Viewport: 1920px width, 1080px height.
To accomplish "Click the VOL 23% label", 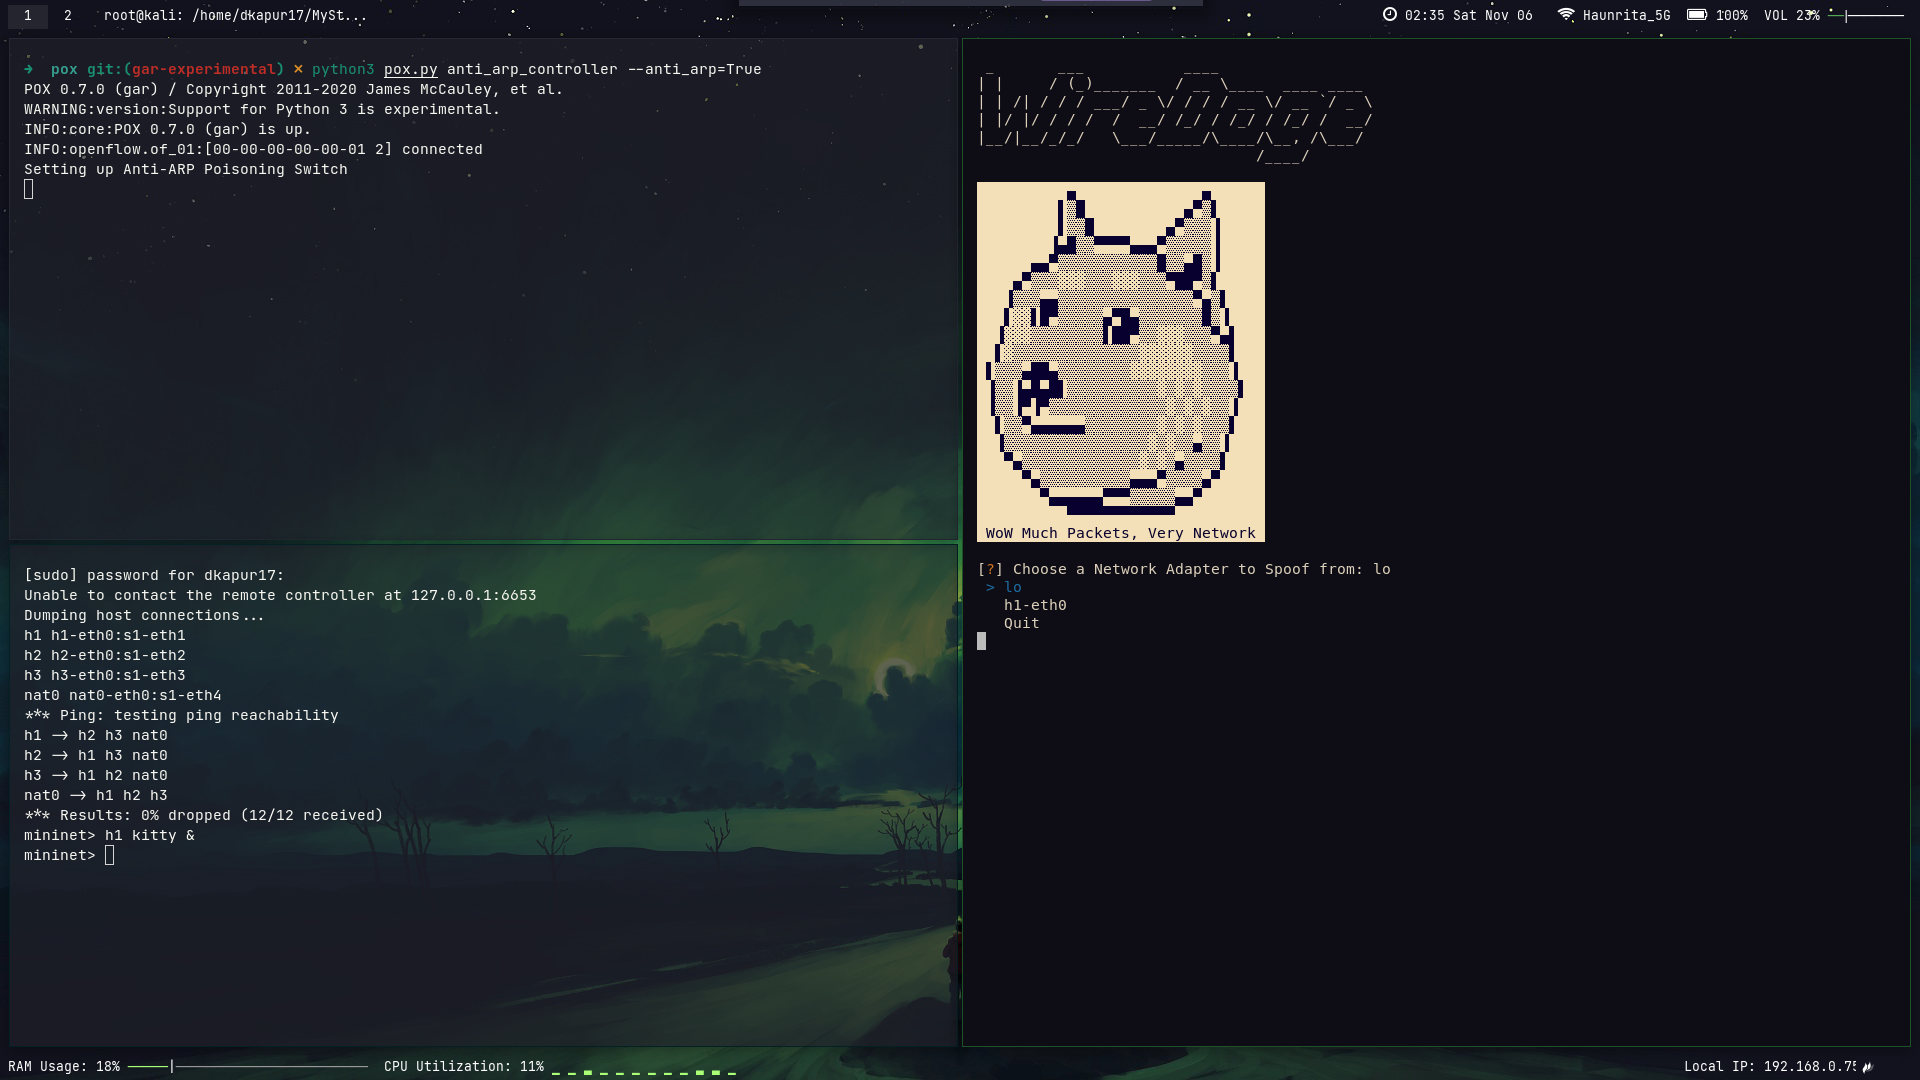I will click(1792, 16).
